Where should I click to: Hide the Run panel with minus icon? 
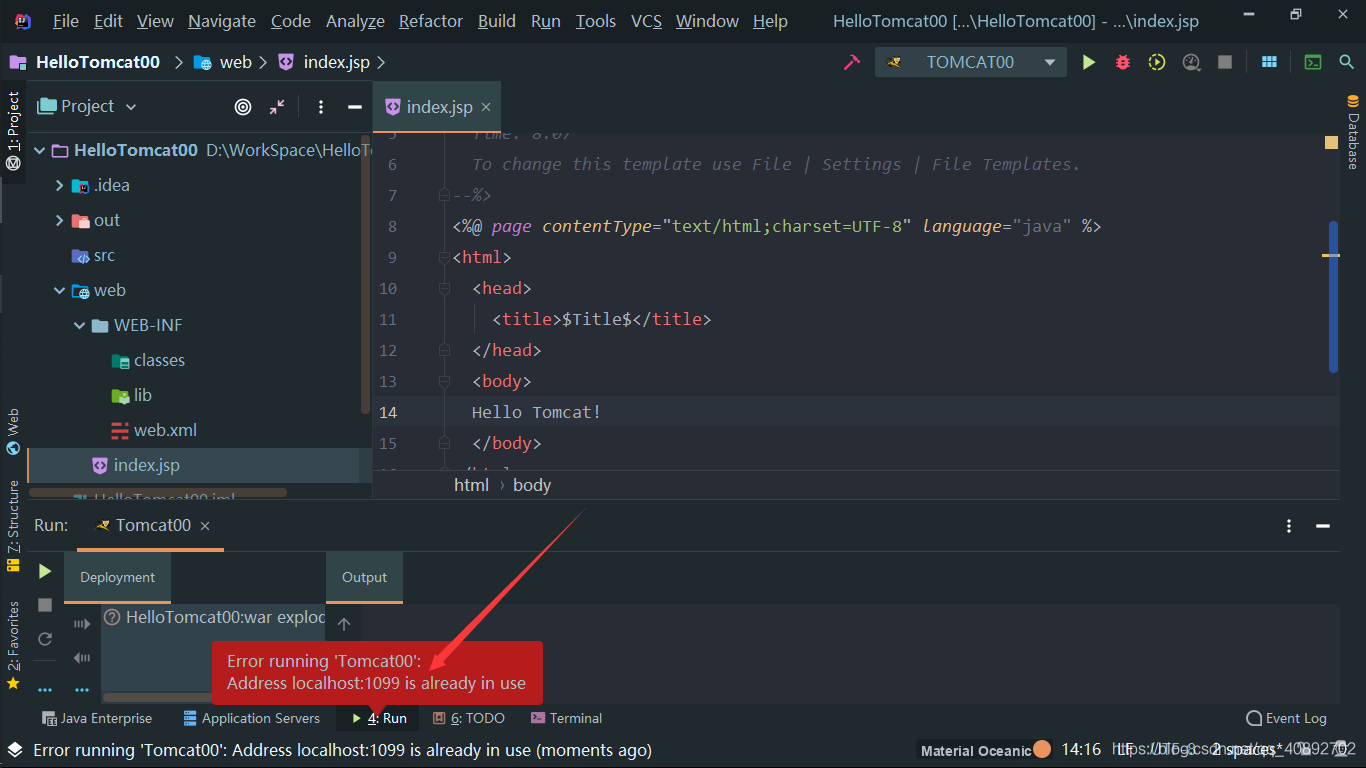tap(1323, 526)
